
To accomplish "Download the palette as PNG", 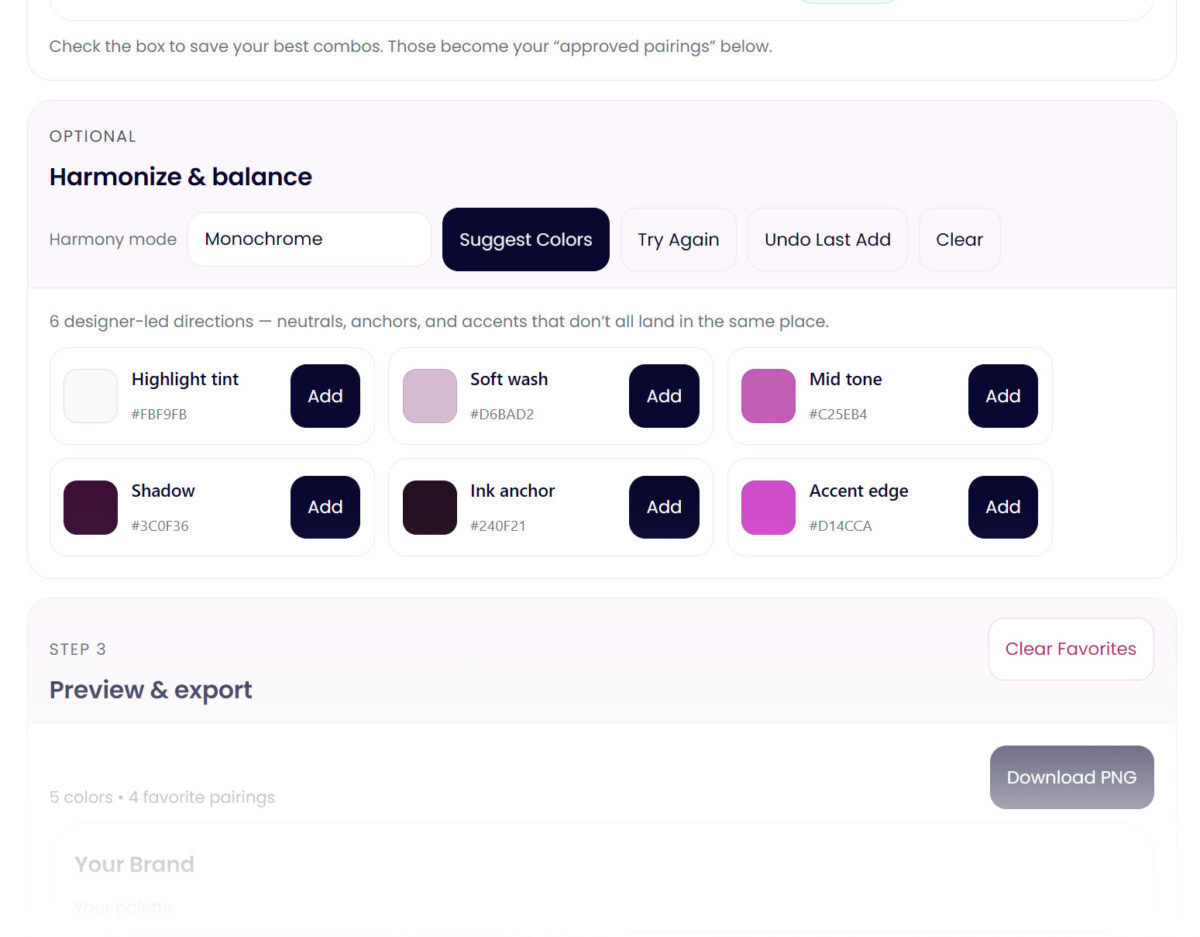I will [1071, 777].
